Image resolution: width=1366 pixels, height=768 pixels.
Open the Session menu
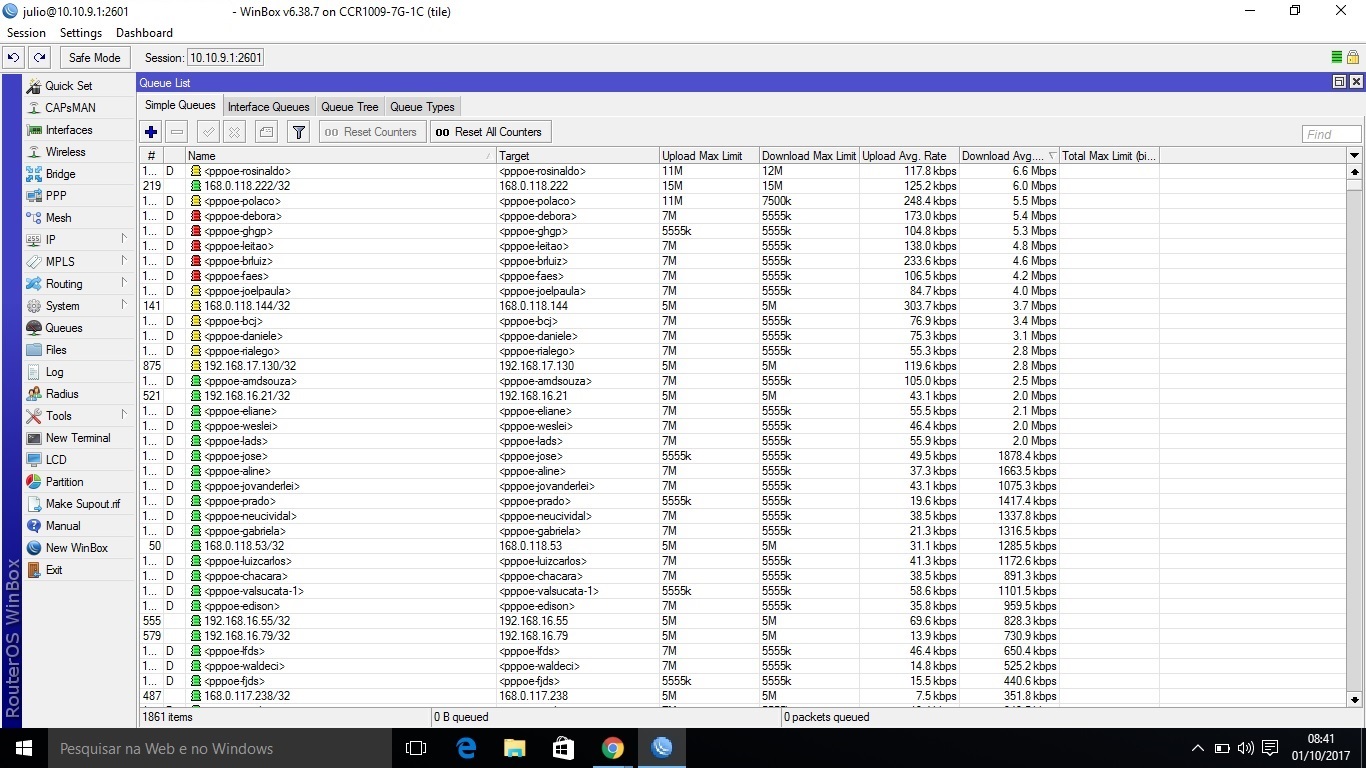[x=26, y=33]
